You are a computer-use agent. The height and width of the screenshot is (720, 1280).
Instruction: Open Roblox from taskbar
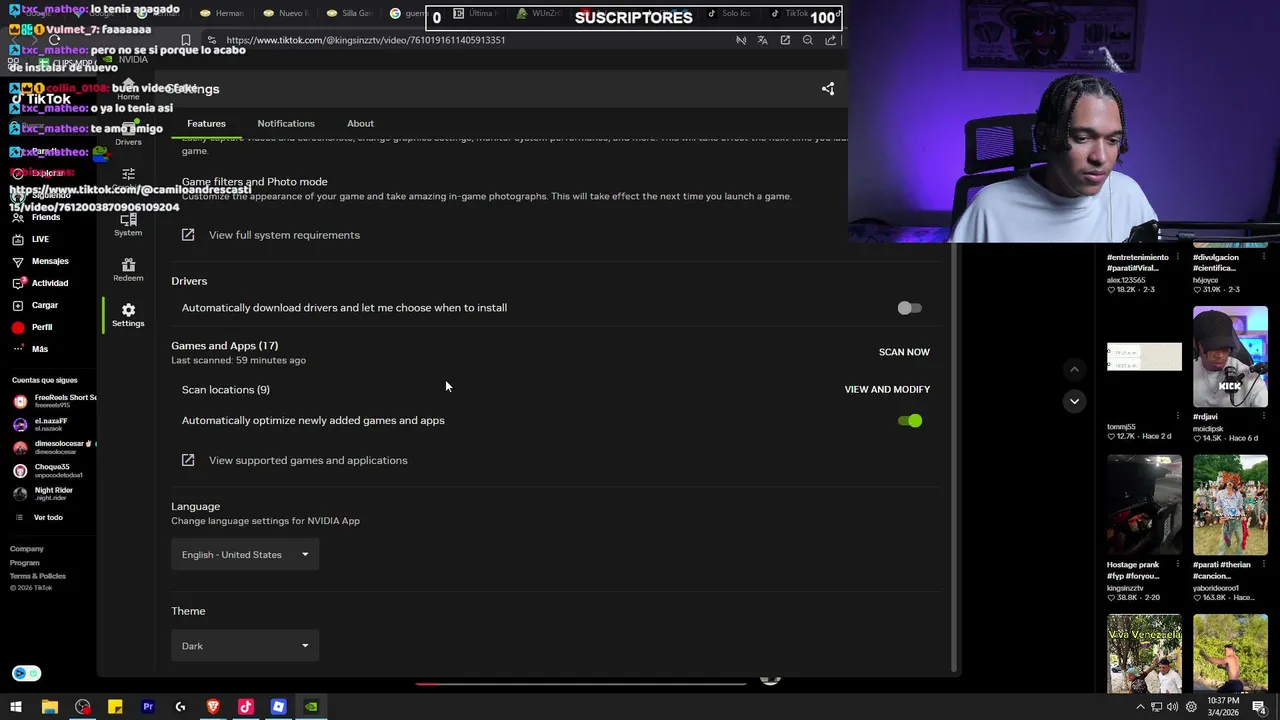tap(278, 707)
